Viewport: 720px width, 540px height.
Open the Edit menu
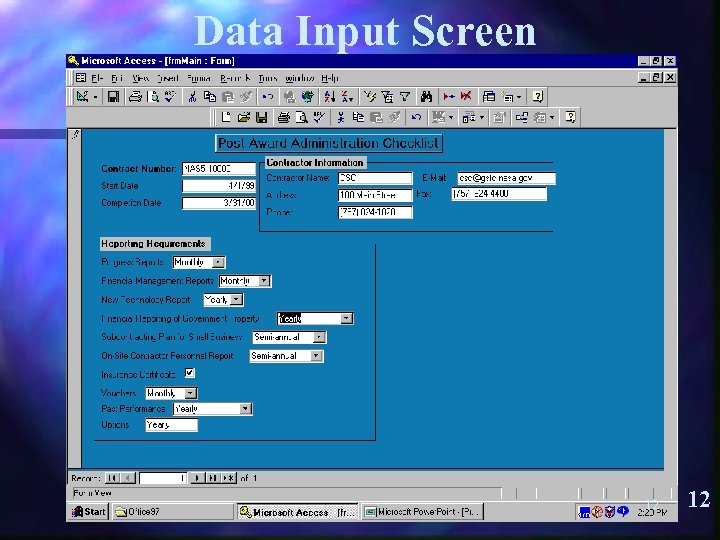pyautogui.click(x=117, y=79)
